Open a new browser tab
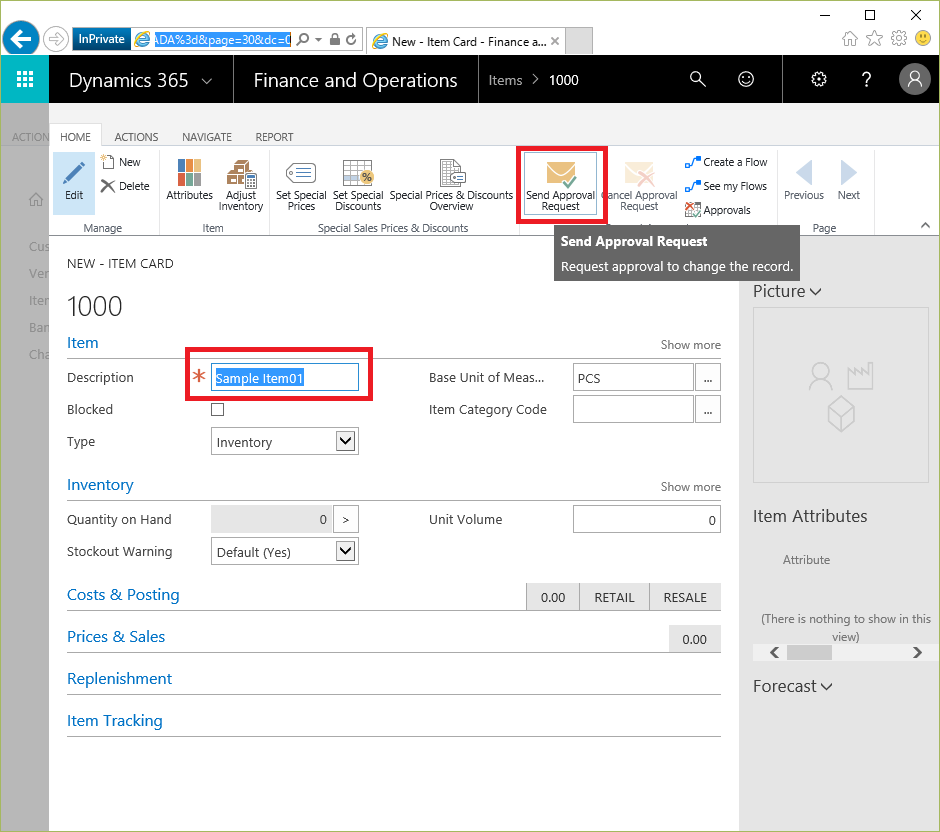 click(x=579, y=41)
